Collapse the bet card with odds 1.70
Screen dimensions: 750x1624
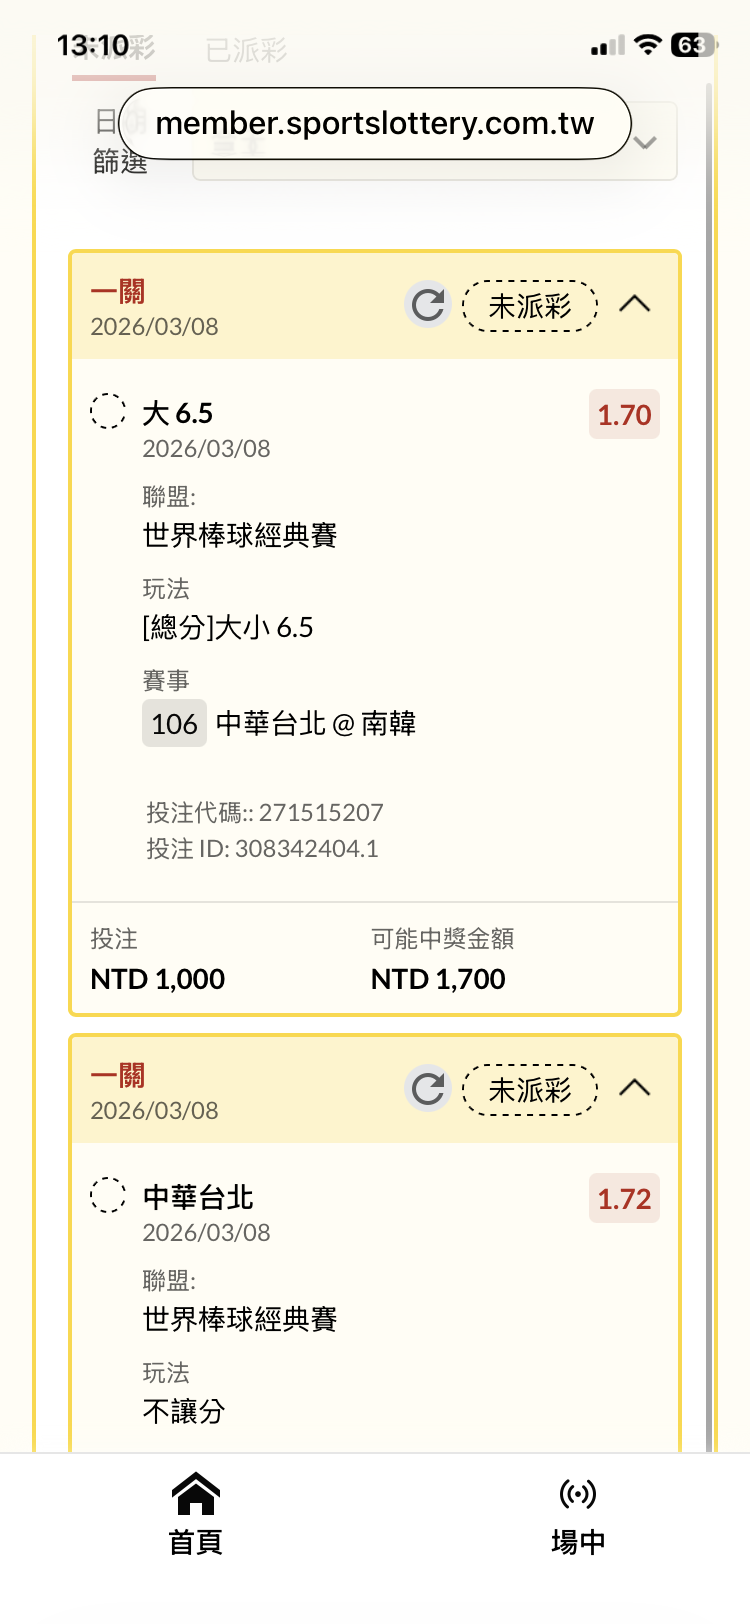(x=635, y=304)
